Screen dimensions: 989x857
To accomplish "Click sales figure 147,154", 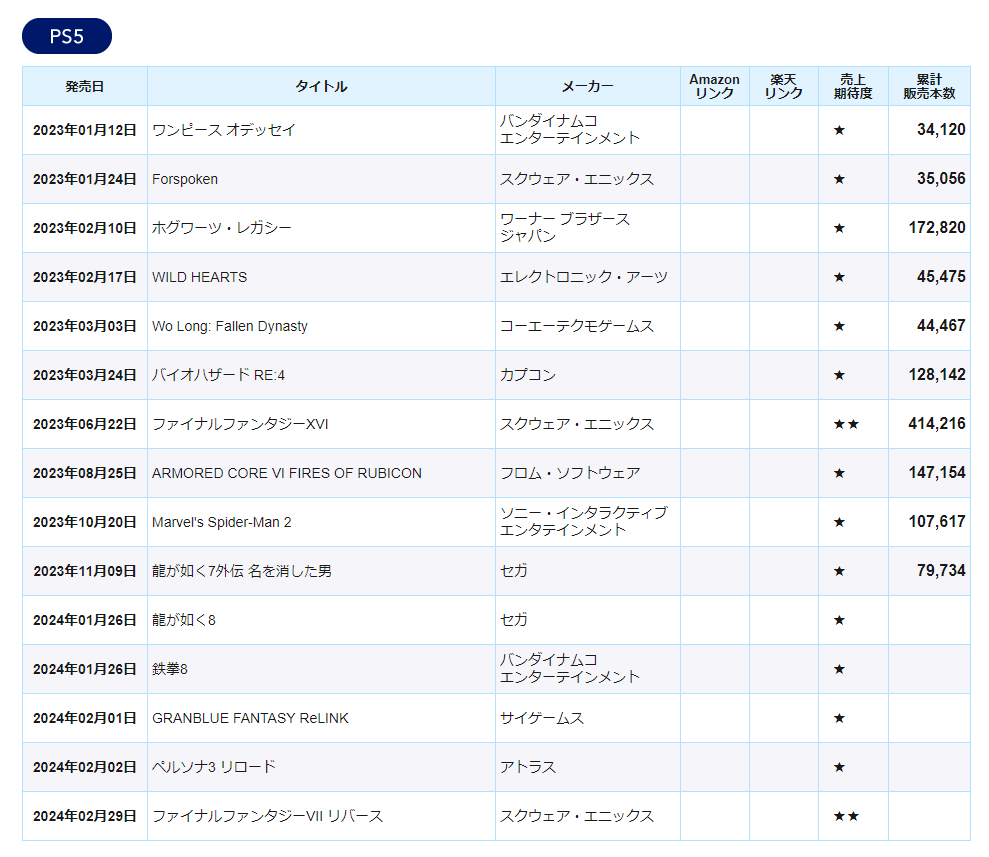I will click(937, 472).
